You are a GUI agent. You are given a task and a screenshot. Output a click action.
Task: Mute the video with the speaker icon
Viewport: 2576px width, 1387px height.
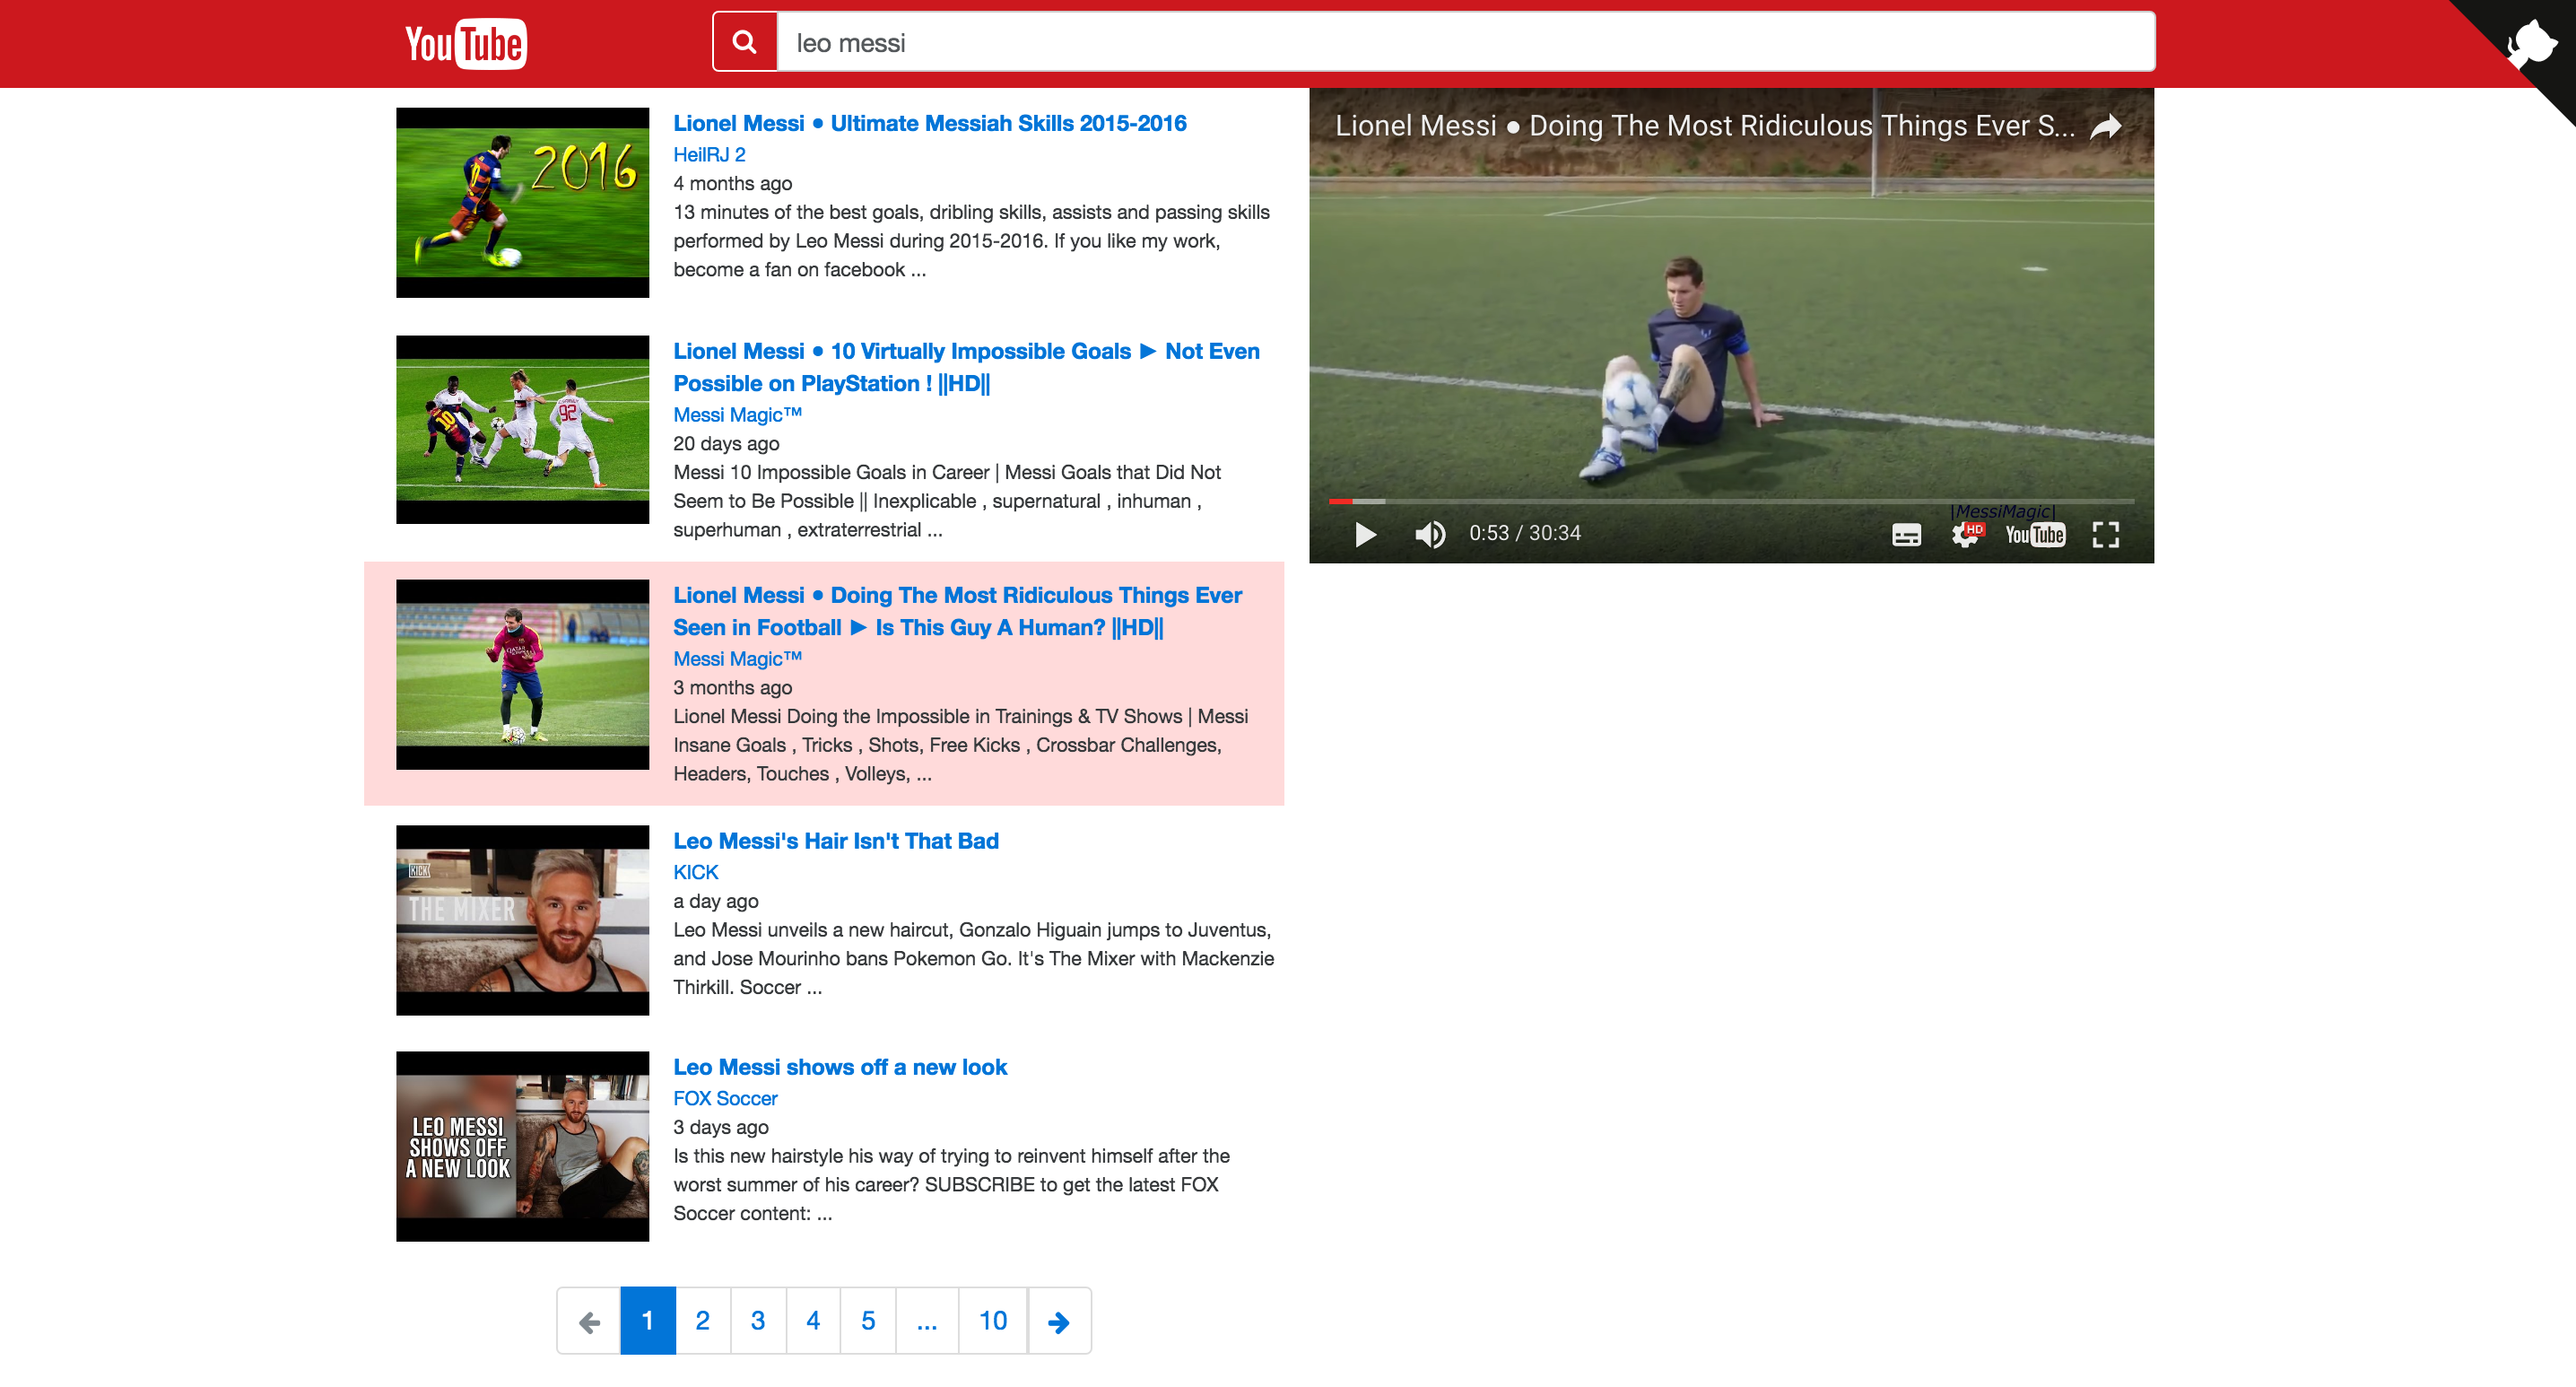tap(1430, 534)
